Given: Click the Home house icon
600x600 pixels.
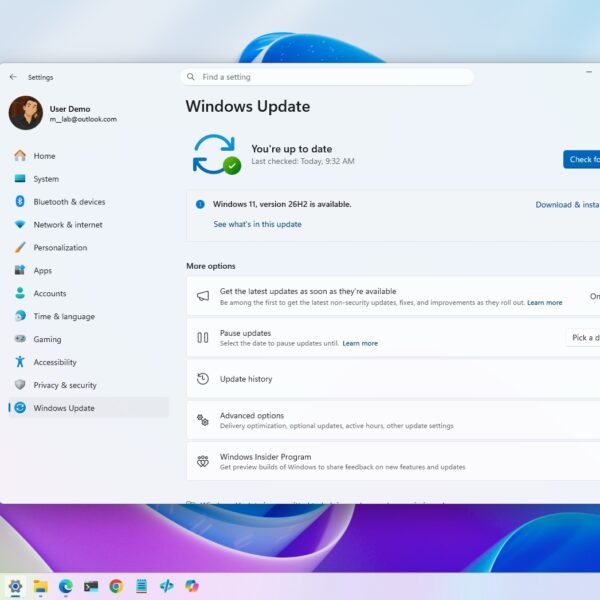Looking at the screenshot, I should click(x=20, y=155).
